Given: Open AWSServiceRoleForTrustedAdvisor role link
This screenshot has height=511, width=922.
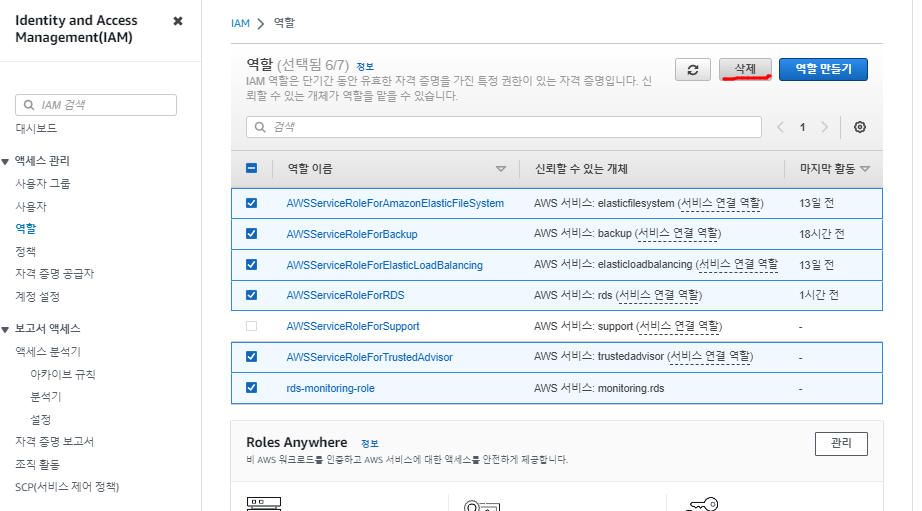Looking at the screenshot, I should 369,357.
